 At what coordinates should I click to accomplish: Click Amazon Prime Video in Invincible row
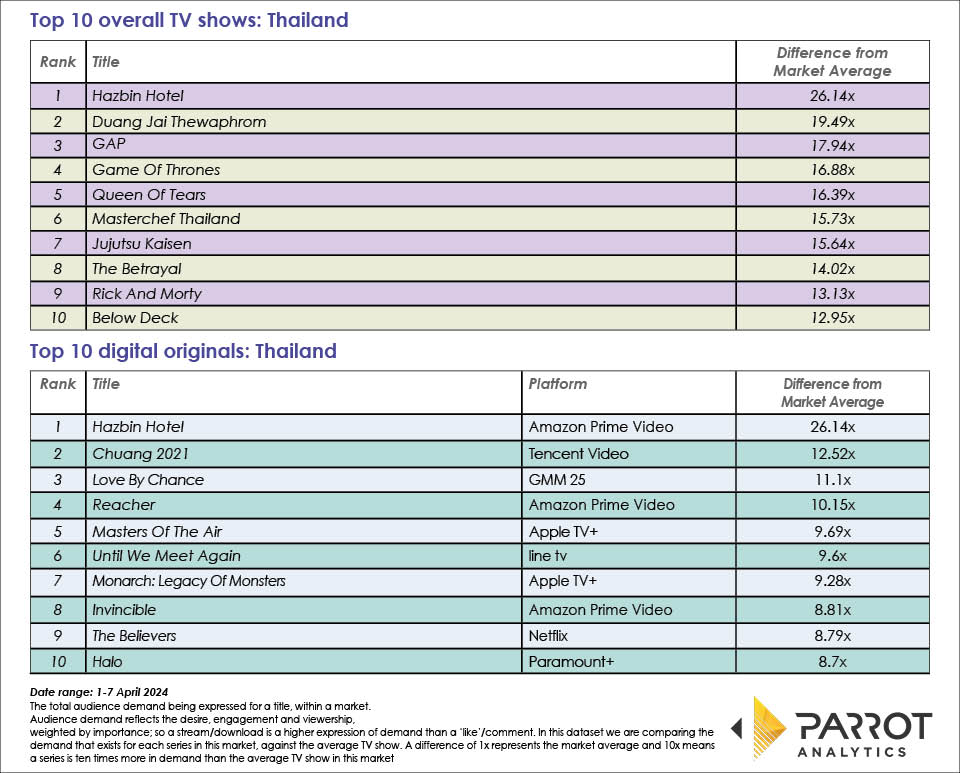point(629,610)
